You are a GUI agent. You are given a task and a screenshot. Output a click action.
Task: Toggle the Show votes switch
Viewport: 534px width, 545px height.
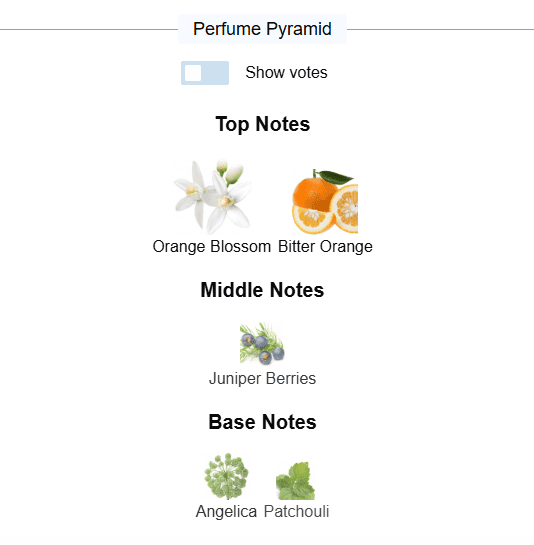point(205,73)
